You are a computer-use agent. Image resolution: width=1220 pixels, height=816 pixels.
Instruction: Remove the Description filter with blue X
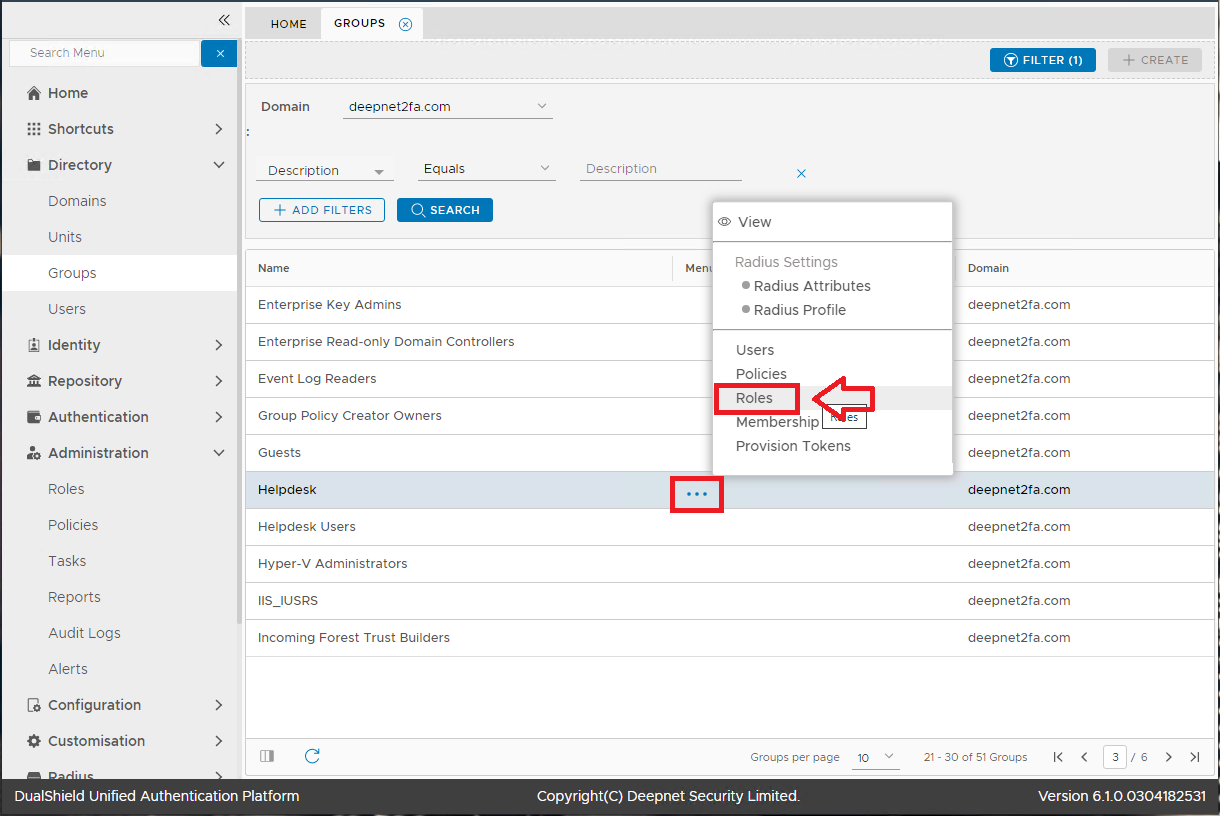pyautogui.click(x=801, y=173)
